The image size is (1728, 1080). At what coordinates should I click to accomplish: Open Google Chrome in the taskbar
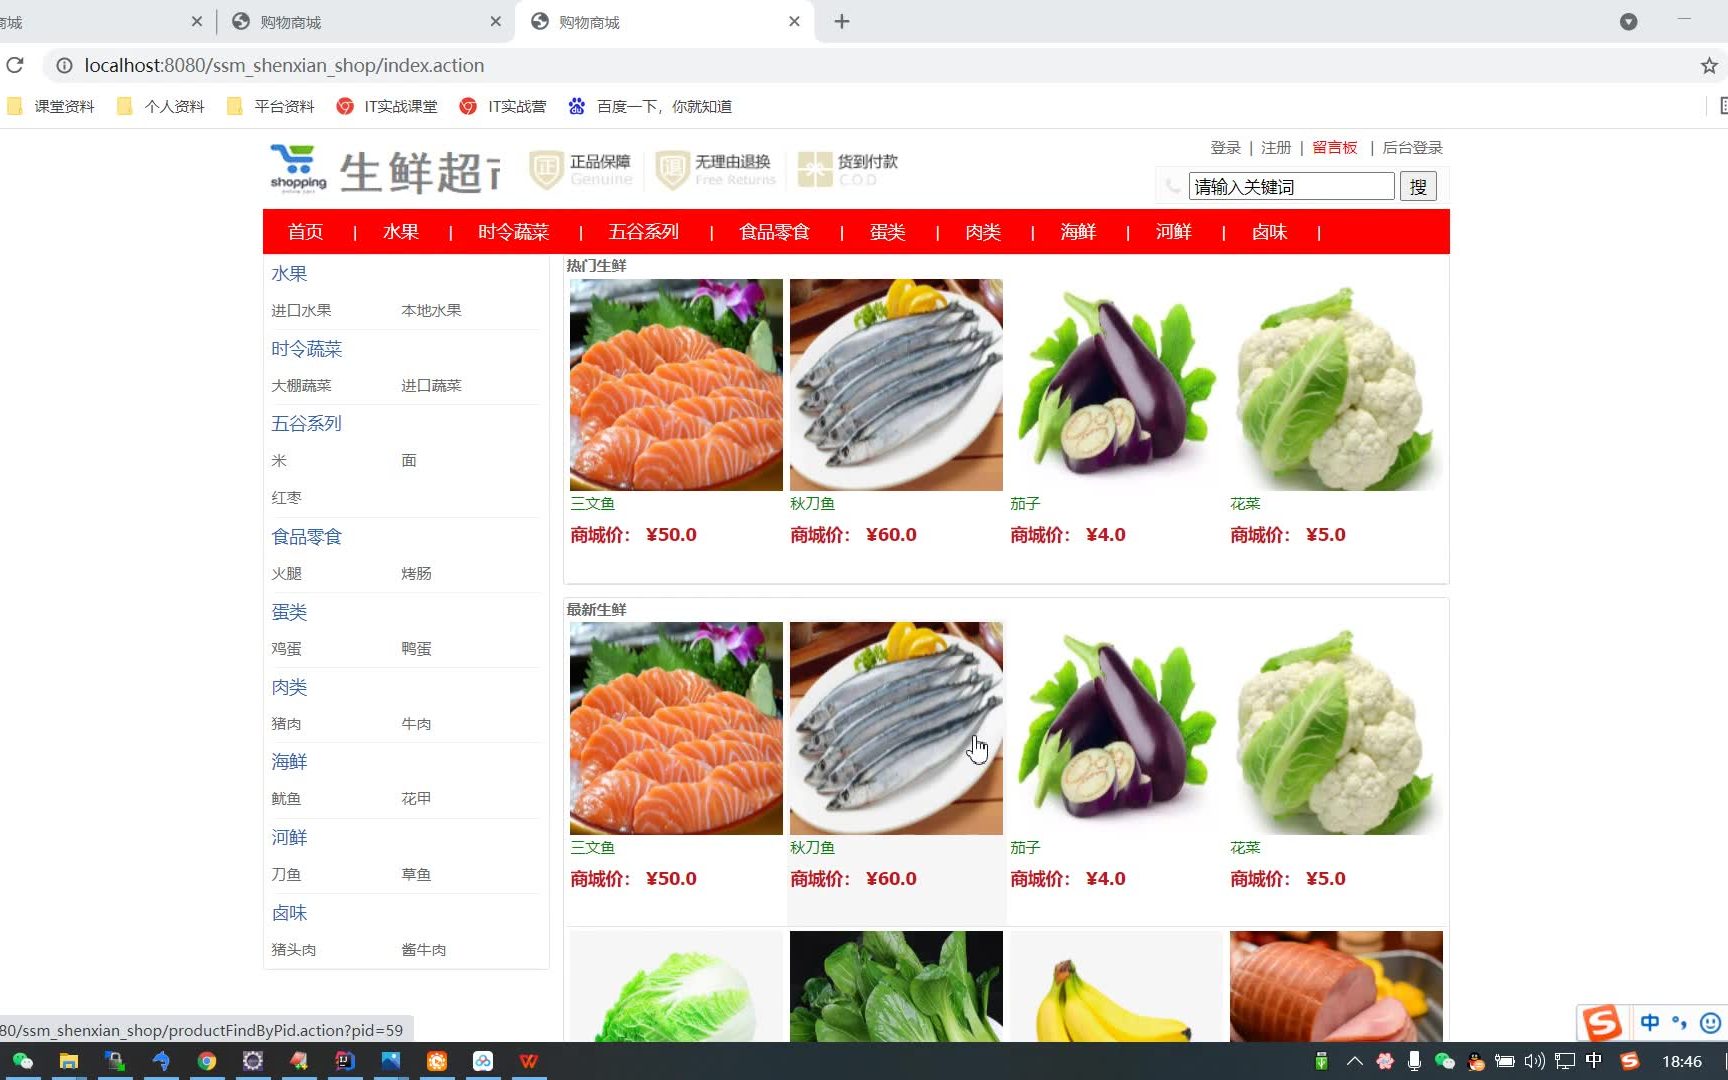pos(207,1061)
